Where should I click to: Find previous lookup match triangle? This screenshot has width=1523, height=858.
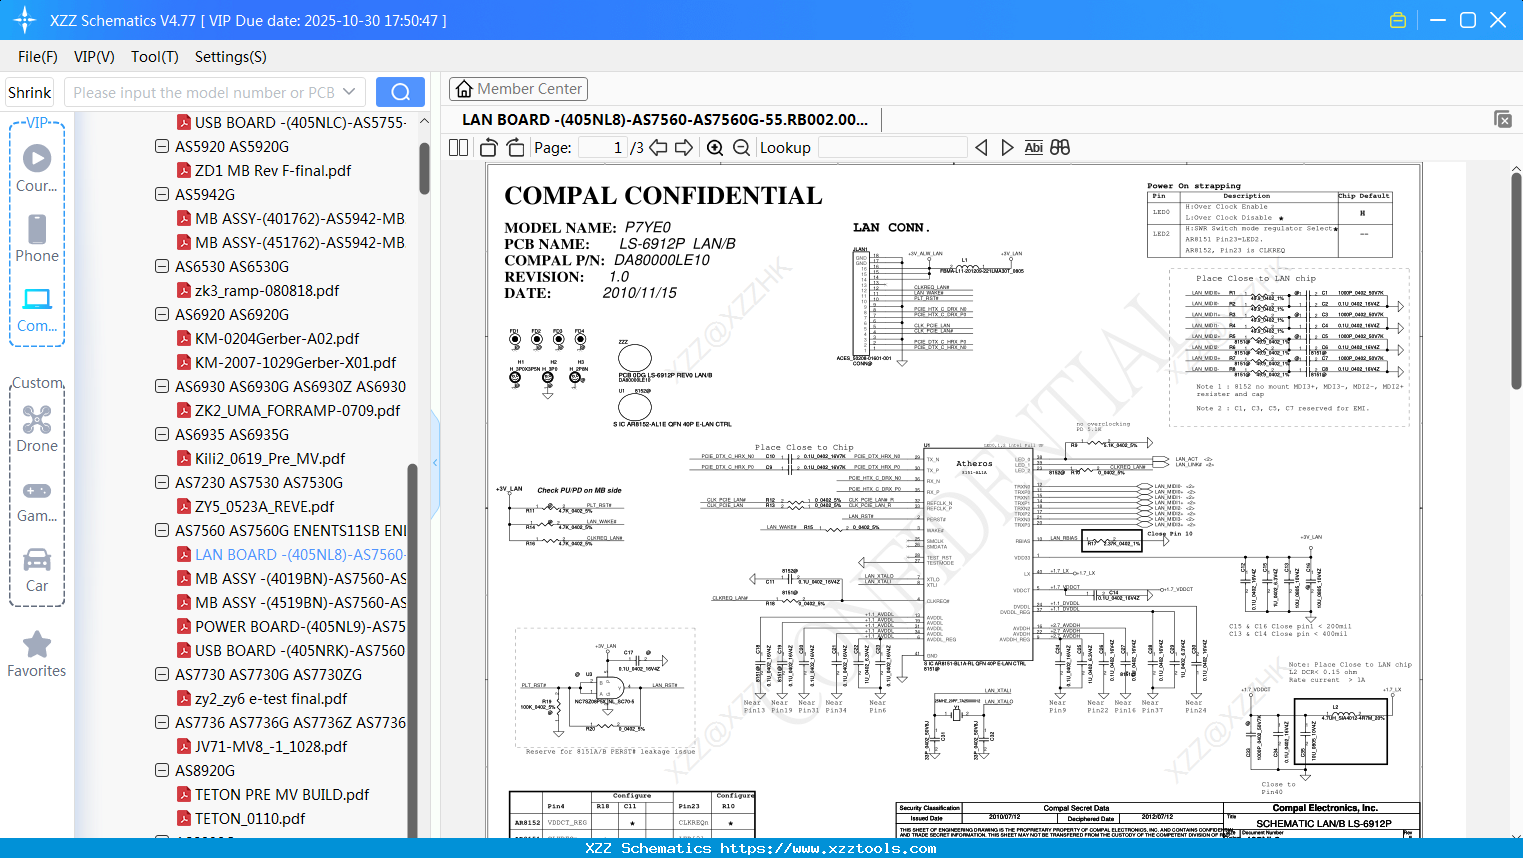pyautogui.click(x=981, y=147)
